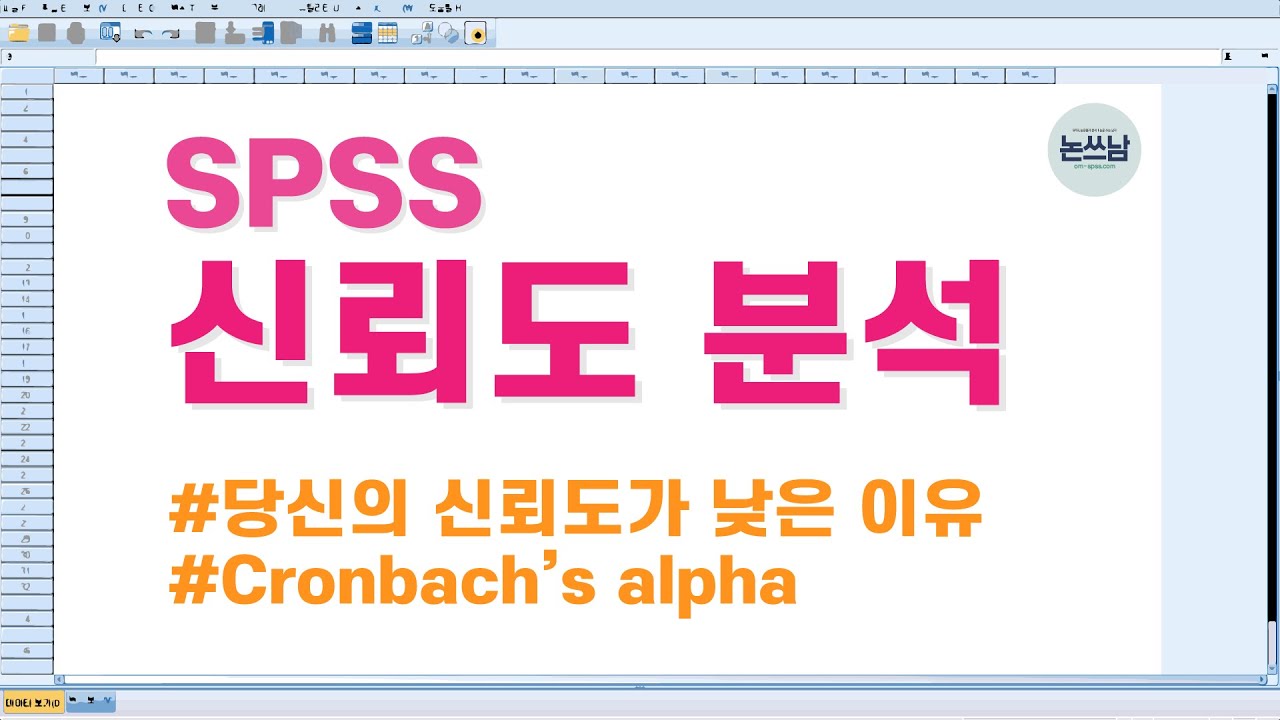Click the Go to Variable toolbar icon
The image size is (1280, 720).
(x=235, y=33)
